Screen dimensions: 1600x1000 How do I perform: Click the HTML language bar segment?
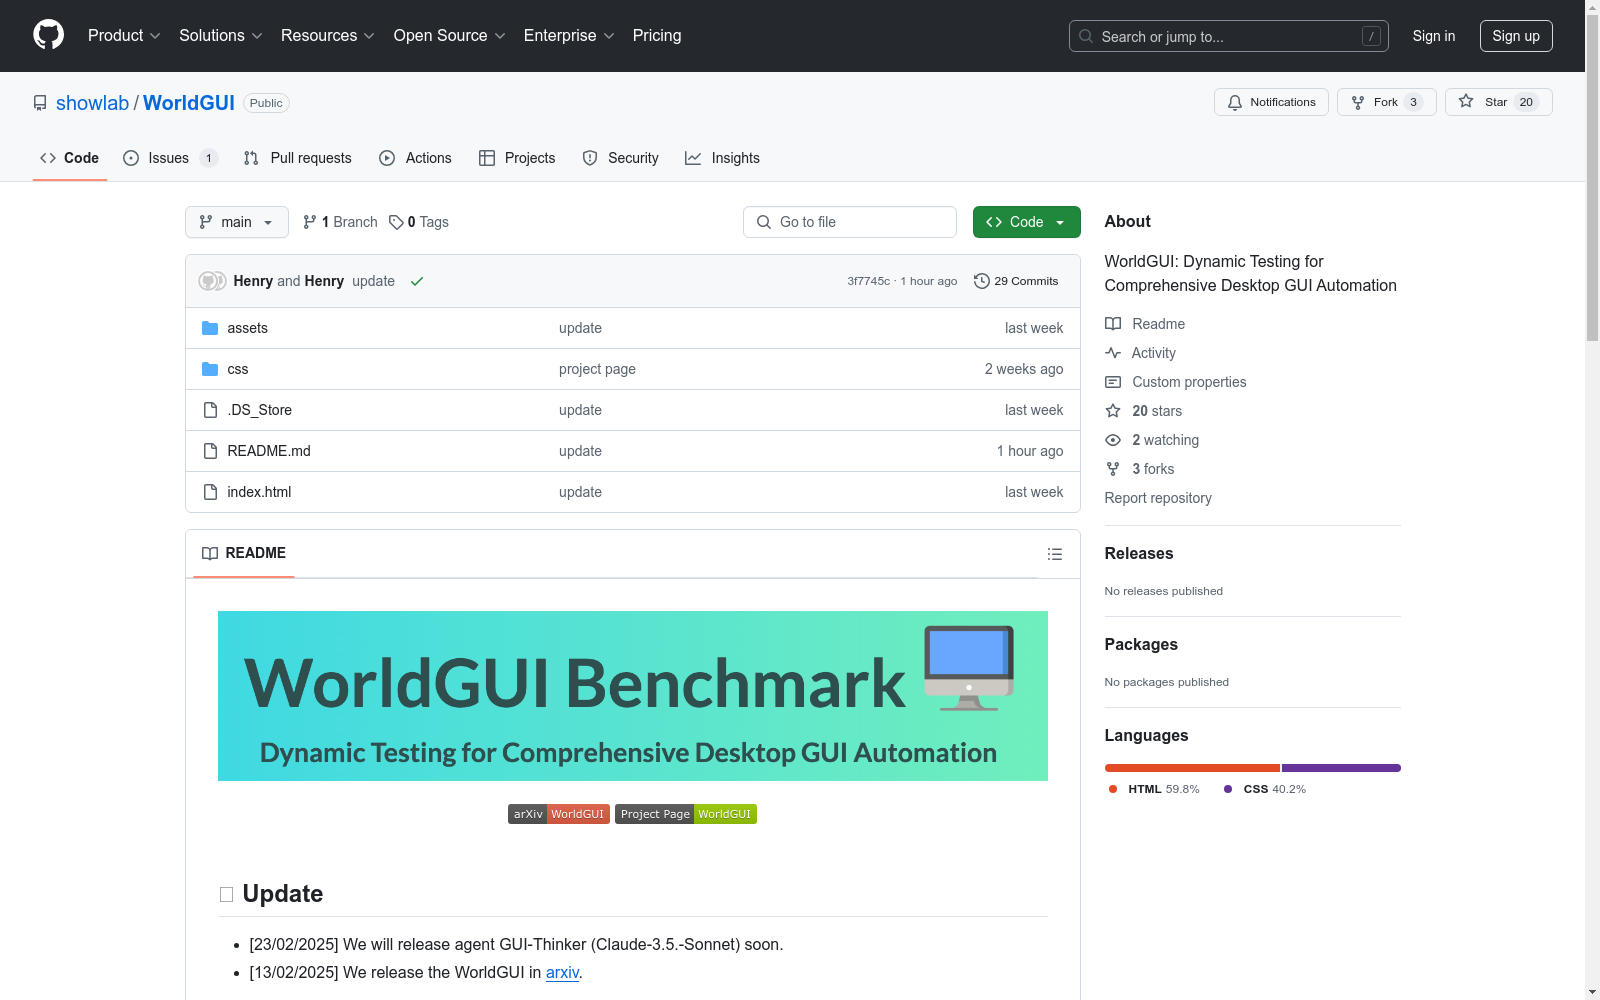[1192, 768]
